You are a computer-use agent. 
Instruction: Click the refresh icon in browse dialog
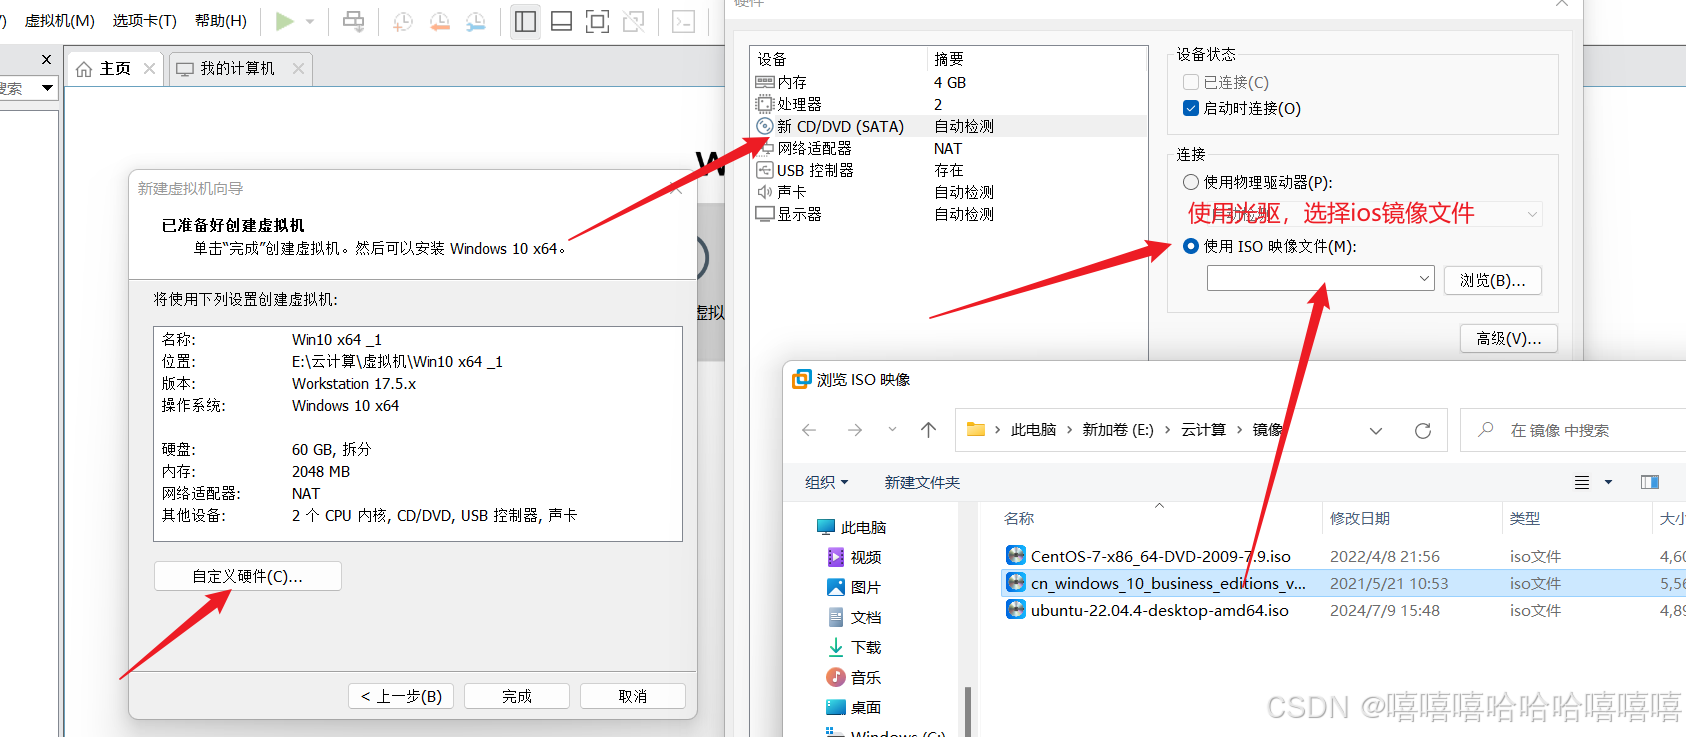tap(1423, 431)
